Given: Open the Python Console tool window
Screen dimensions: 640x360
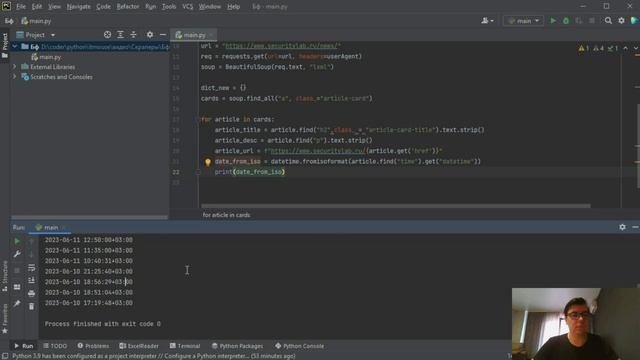Looking at the screenshot, I should coord(300,346).
